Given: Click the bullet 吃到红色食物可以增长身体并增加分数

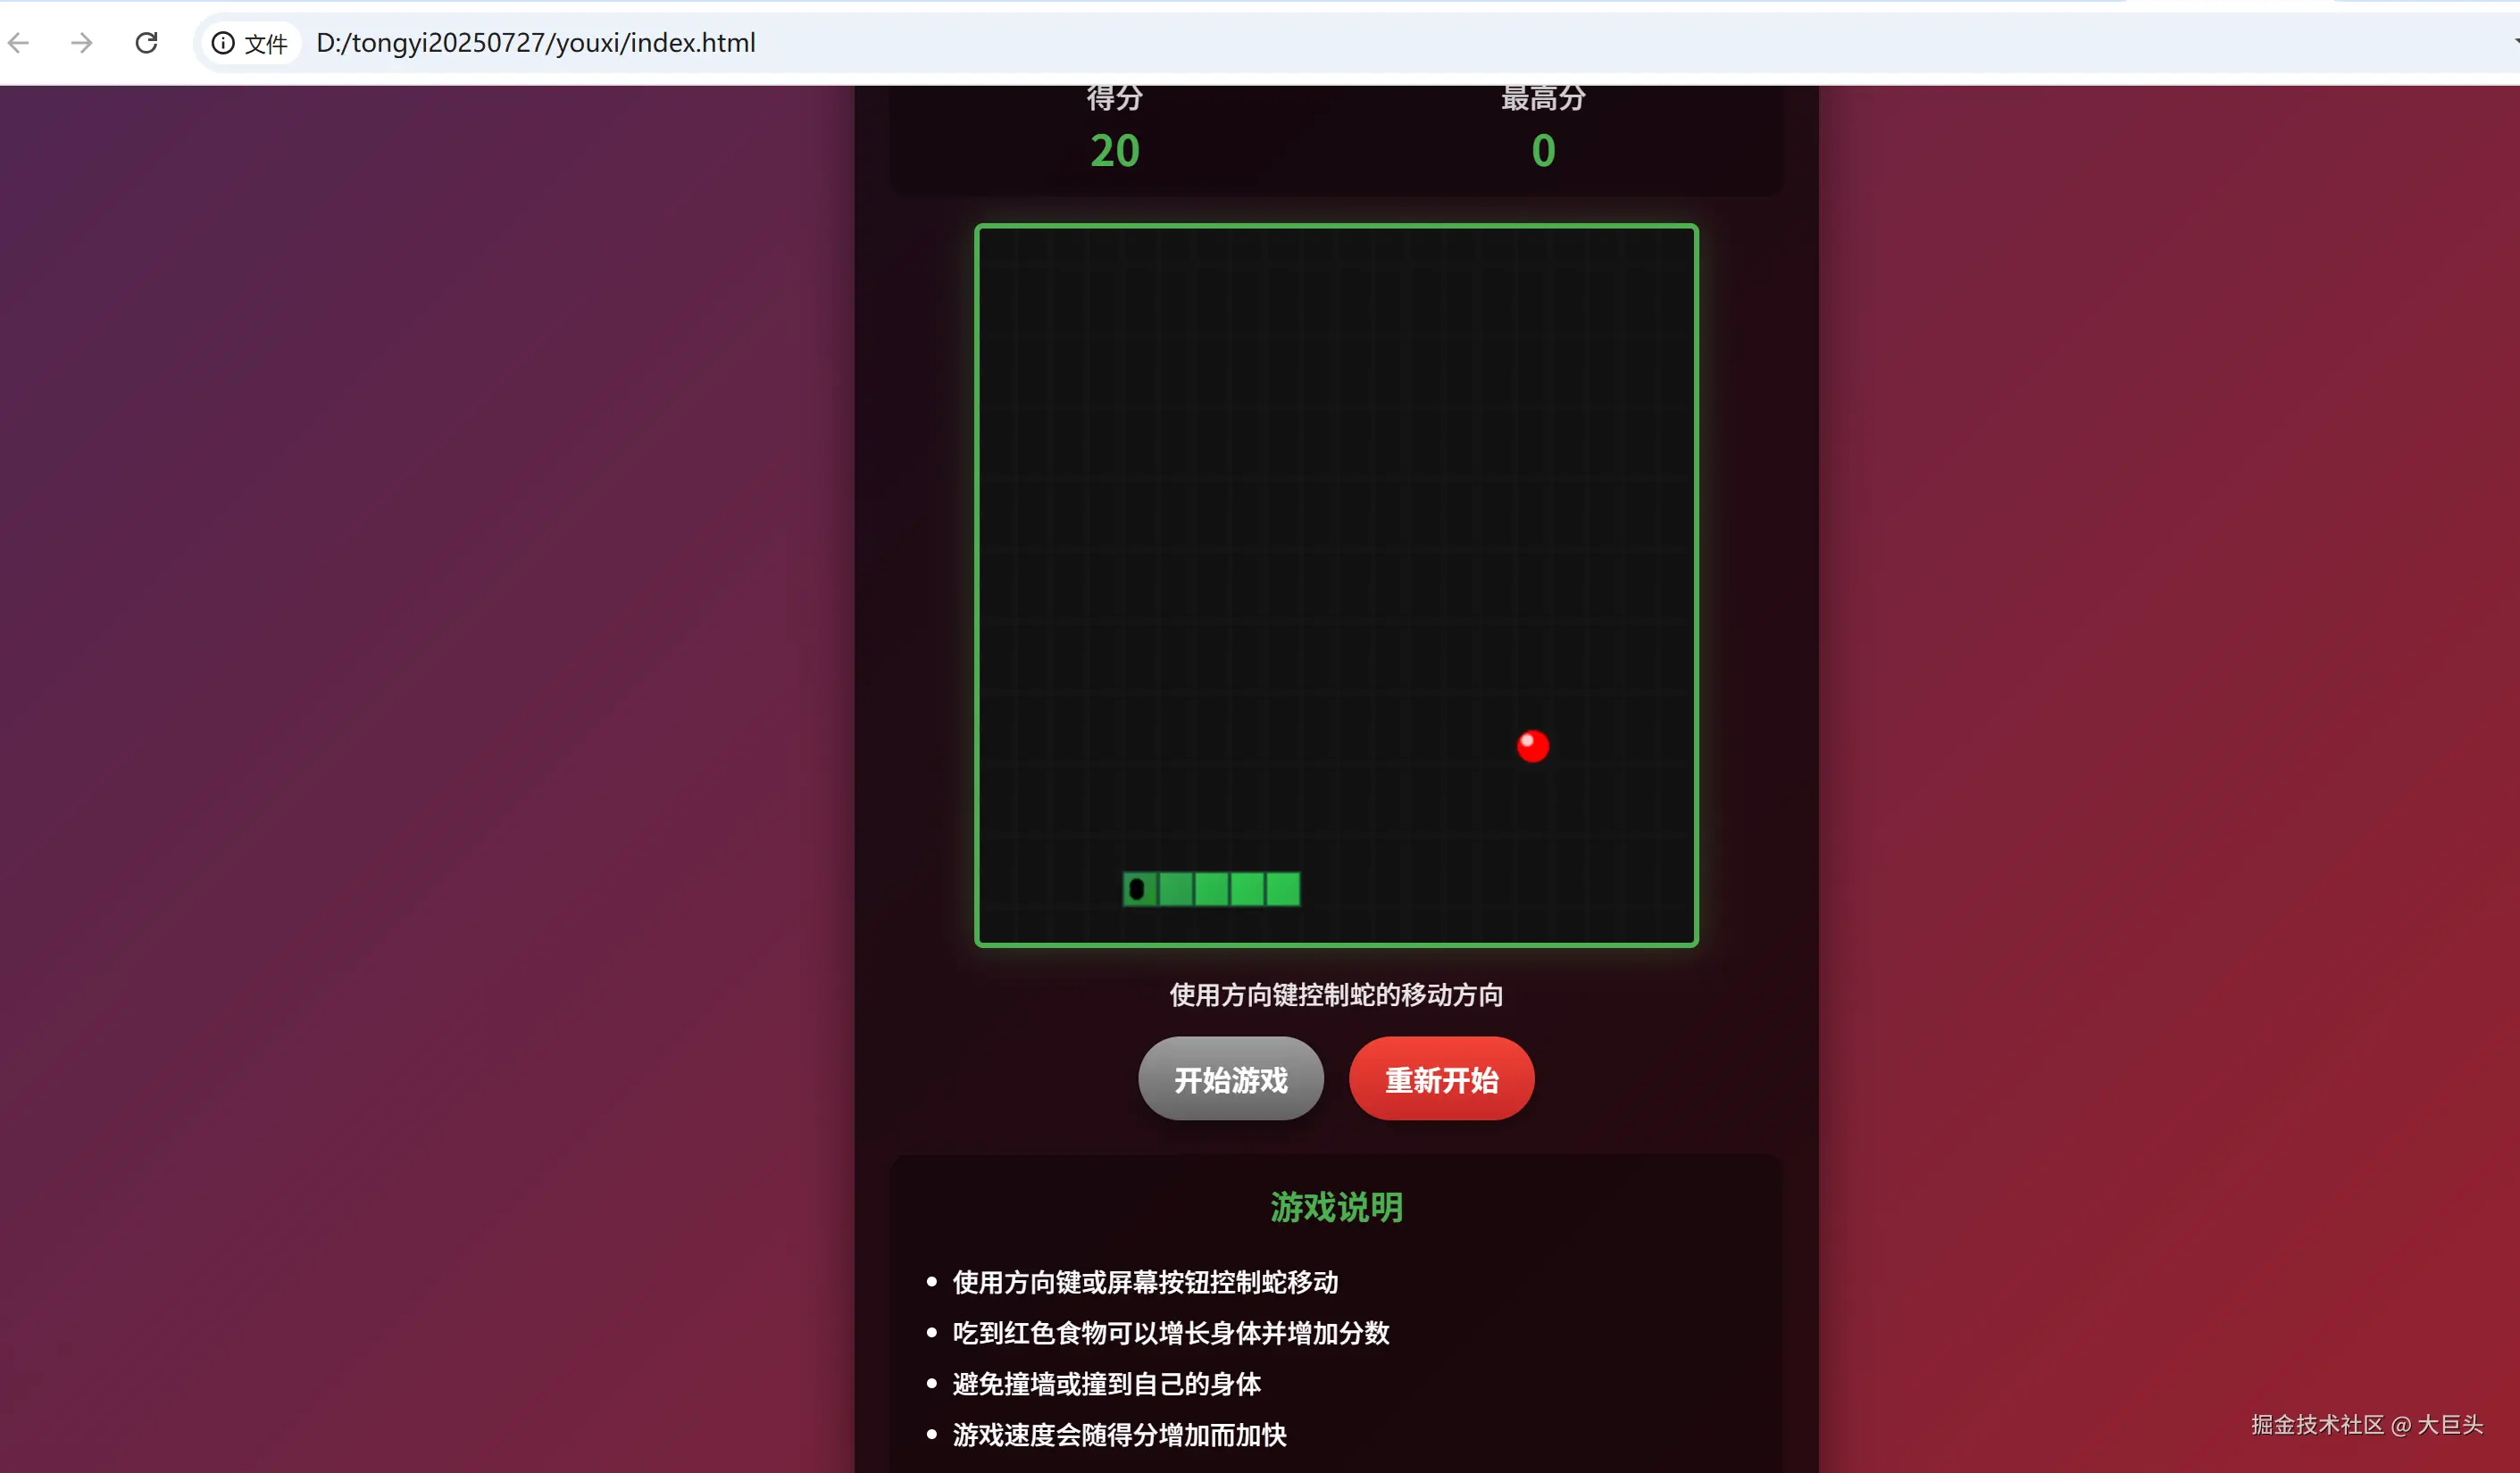Looking at the screenshot, I should [1170, 1333].
